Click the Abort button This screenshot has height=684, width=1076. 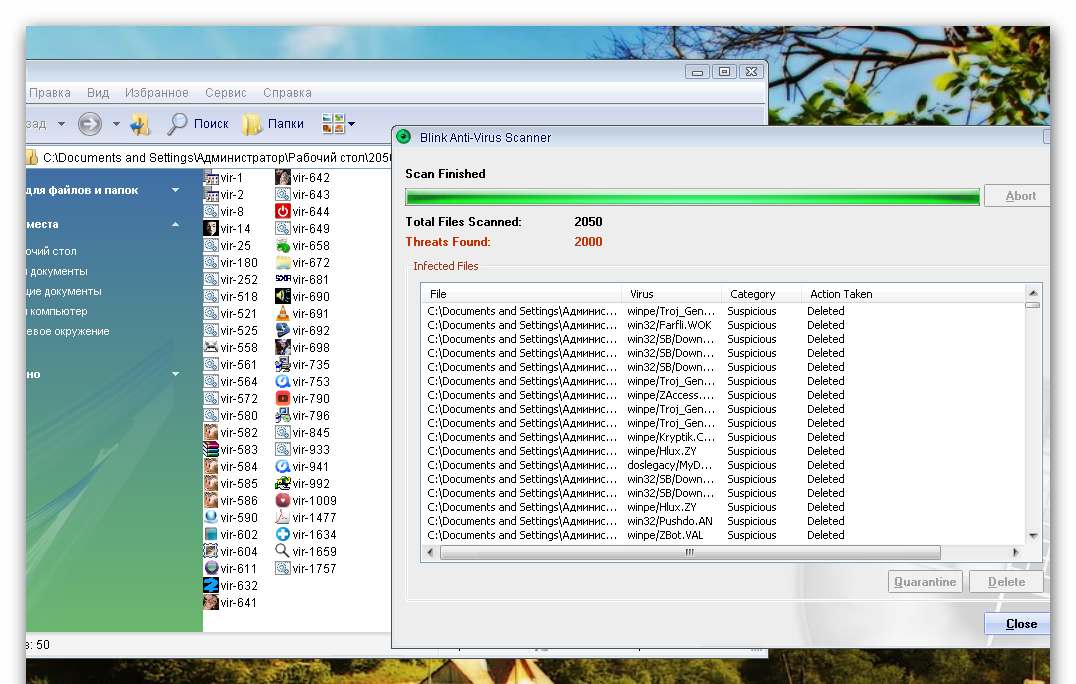[1017, 196]
